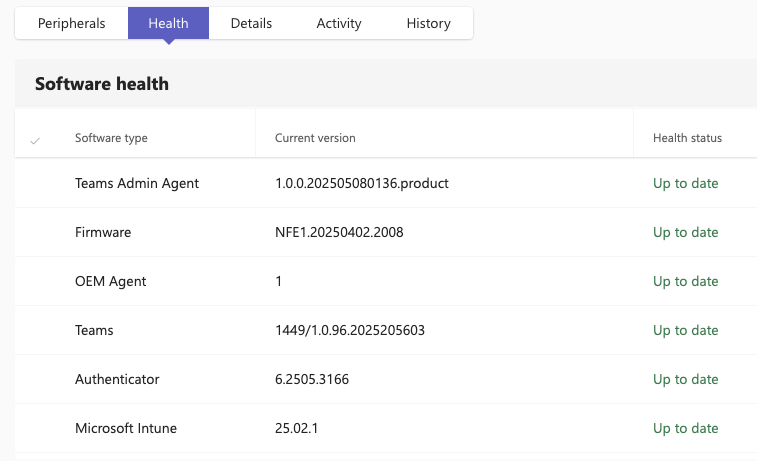757x461 pixels.
Task: Select the Firmware row
Action: [386, 232]
